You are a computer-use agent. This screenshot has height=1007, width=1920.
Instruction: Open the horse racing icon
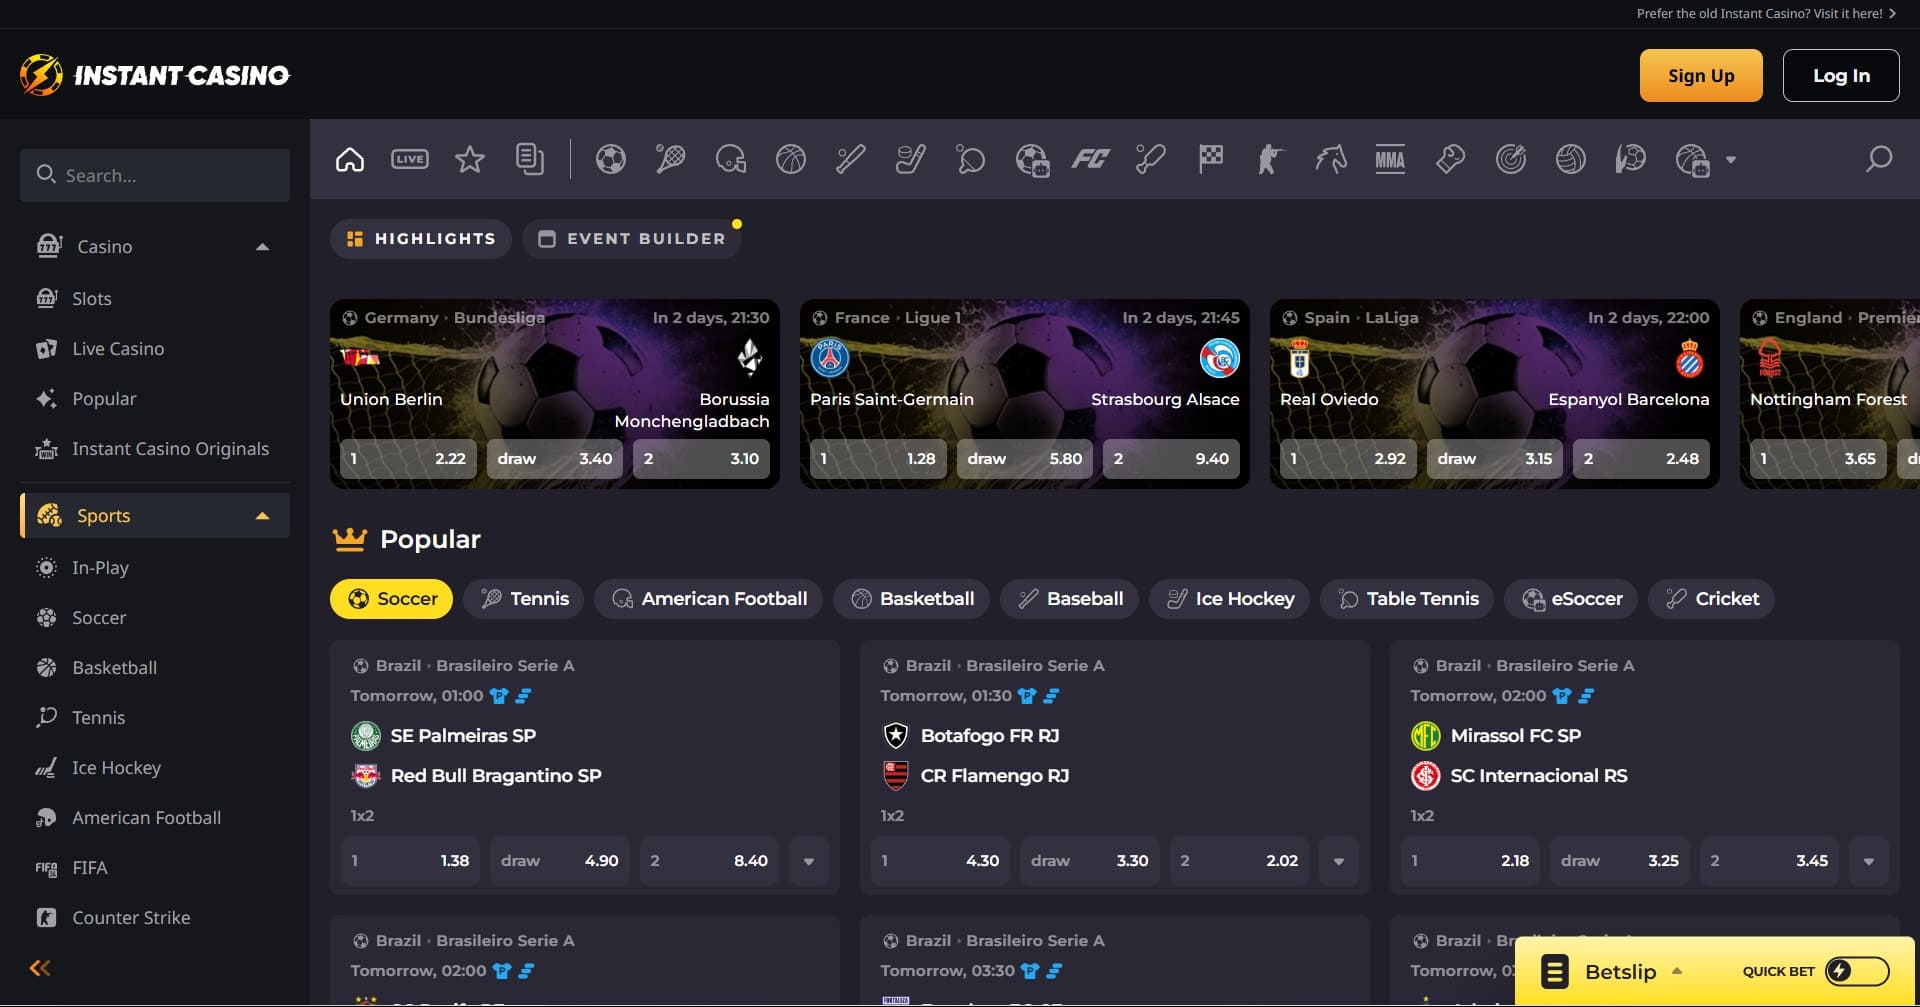(x=1330, y=160)
